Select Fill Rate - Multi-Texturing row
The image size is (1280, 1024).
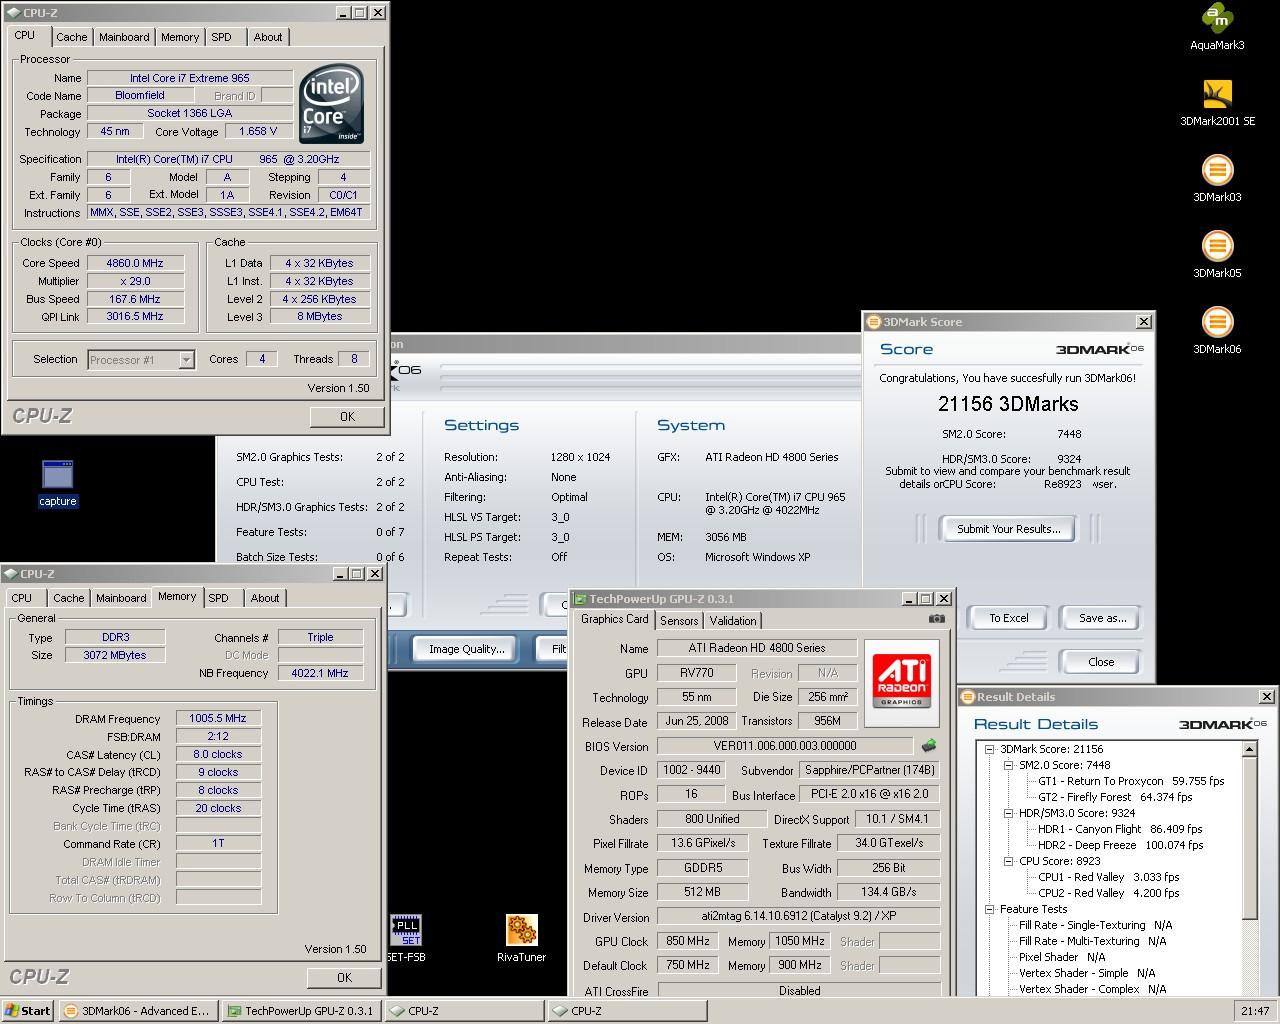1092,941
